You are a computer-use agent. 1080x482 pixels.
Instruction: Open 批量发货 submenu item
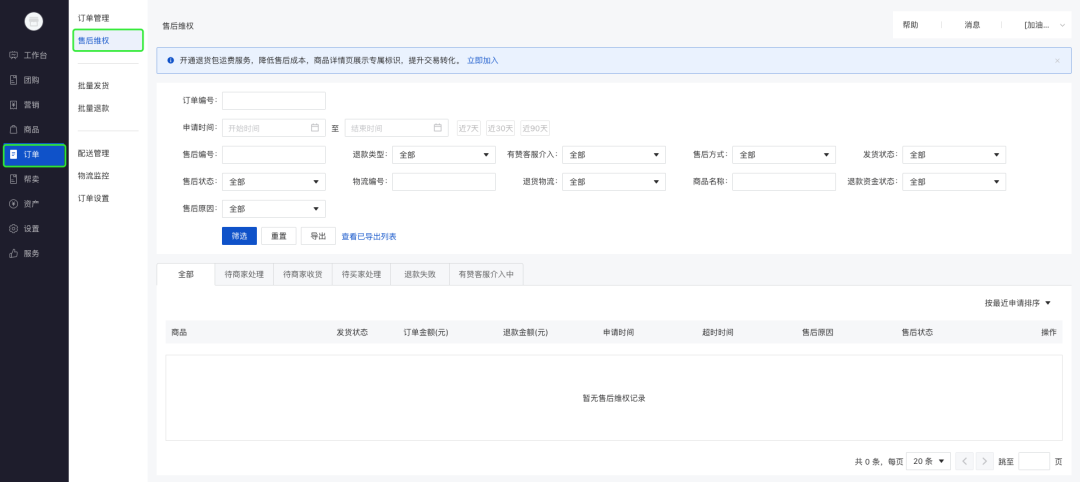coord(94,86)
